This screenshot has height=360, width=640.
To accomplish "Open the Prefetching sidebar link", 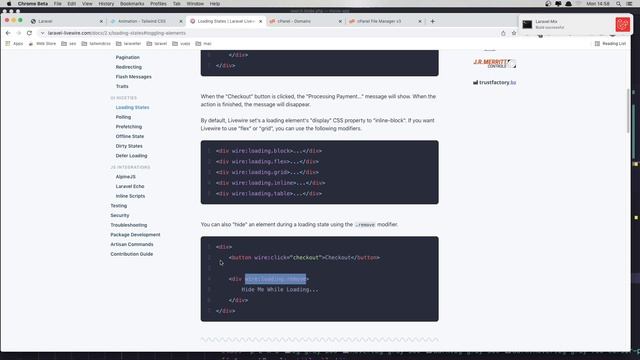I will click(x=129, y=127).
